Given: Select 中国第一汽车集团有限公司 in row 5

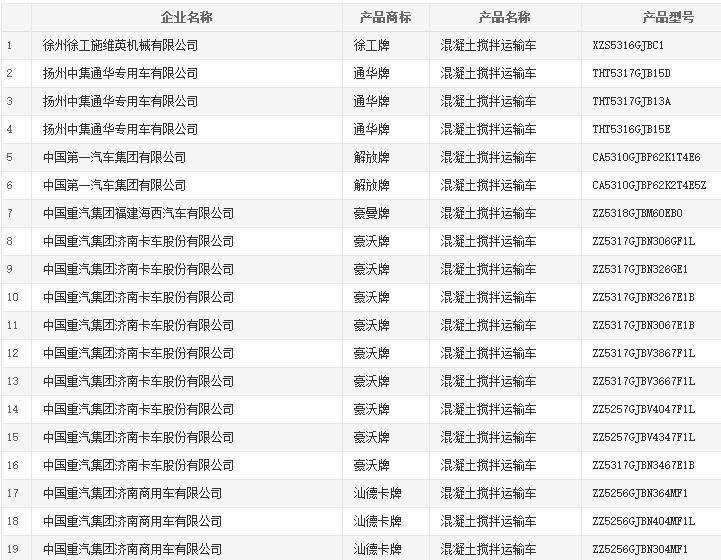Looking at the screenshot, I should [x=114, y=157].
